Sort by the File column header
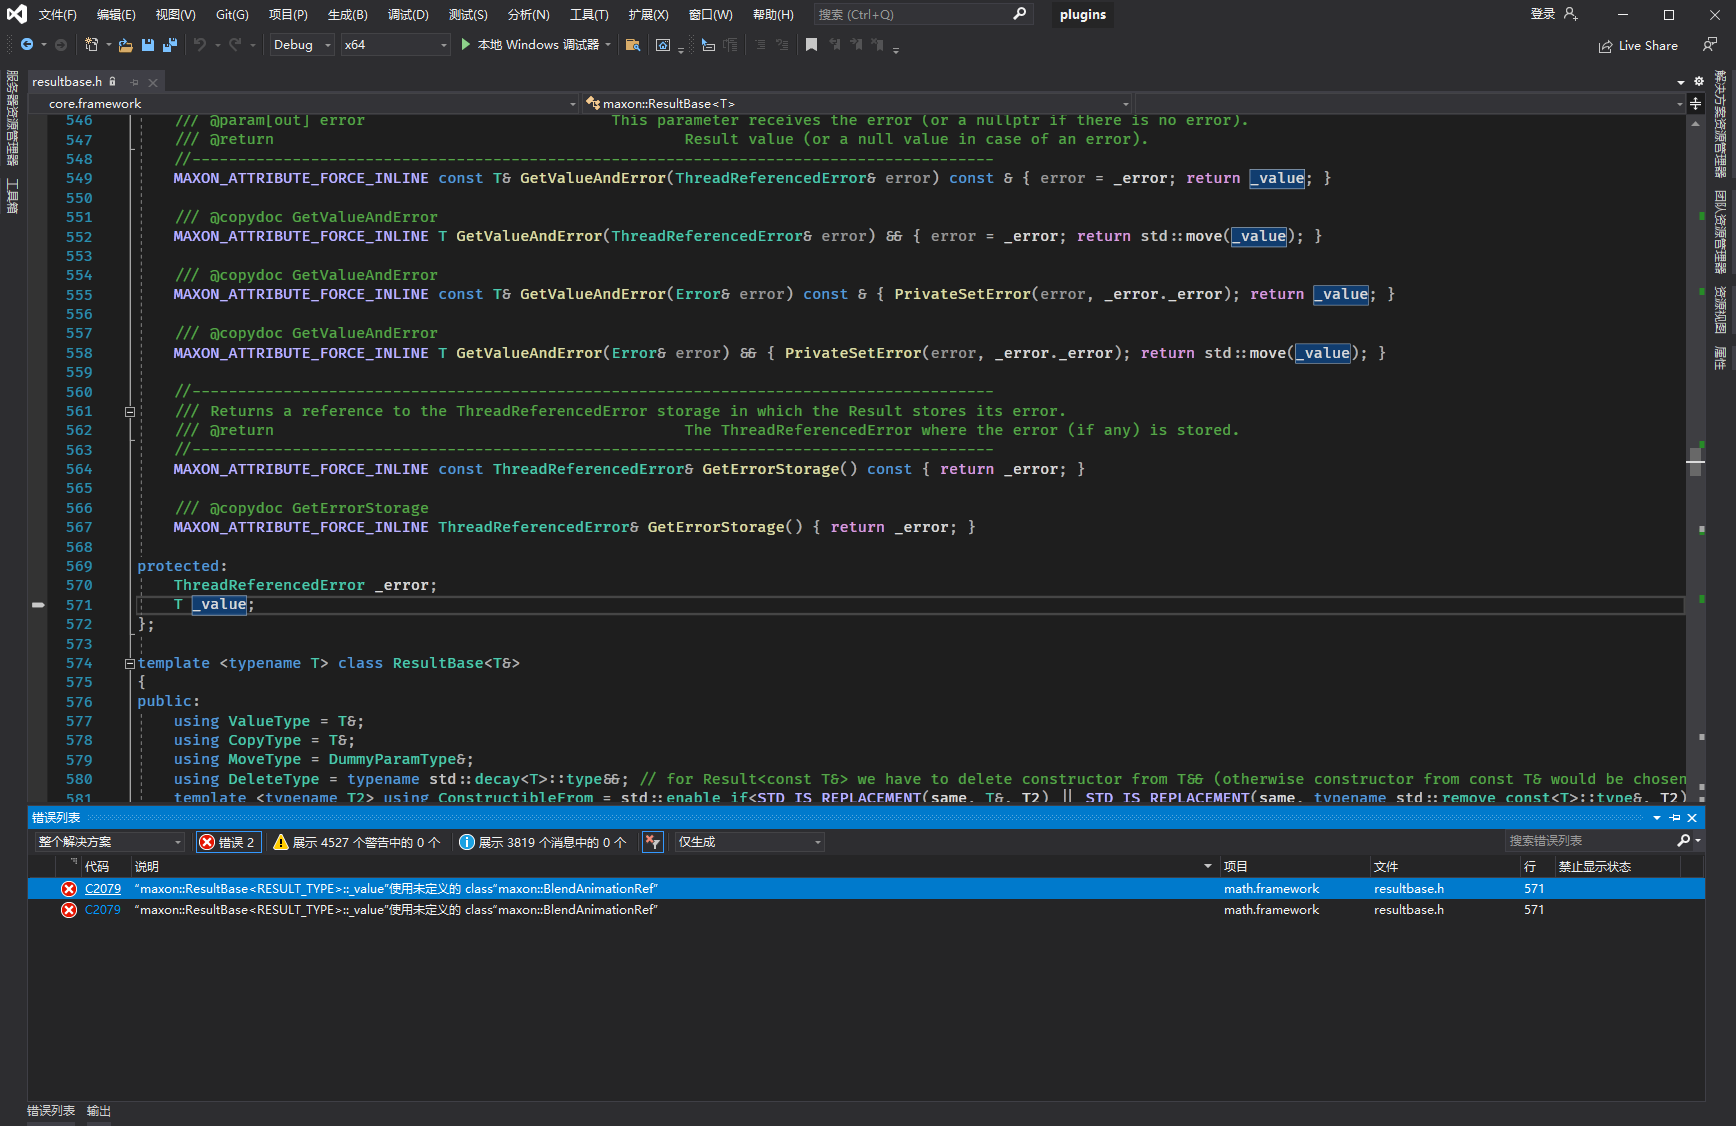The image size is (1736, 1126). pos(1444,867)
